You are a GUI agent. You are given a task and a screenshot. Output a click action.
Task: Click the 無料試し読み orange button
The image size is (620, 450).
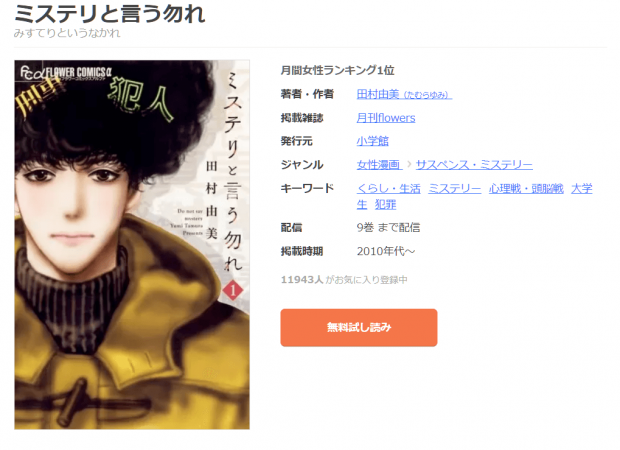click(x=359, y=327)
